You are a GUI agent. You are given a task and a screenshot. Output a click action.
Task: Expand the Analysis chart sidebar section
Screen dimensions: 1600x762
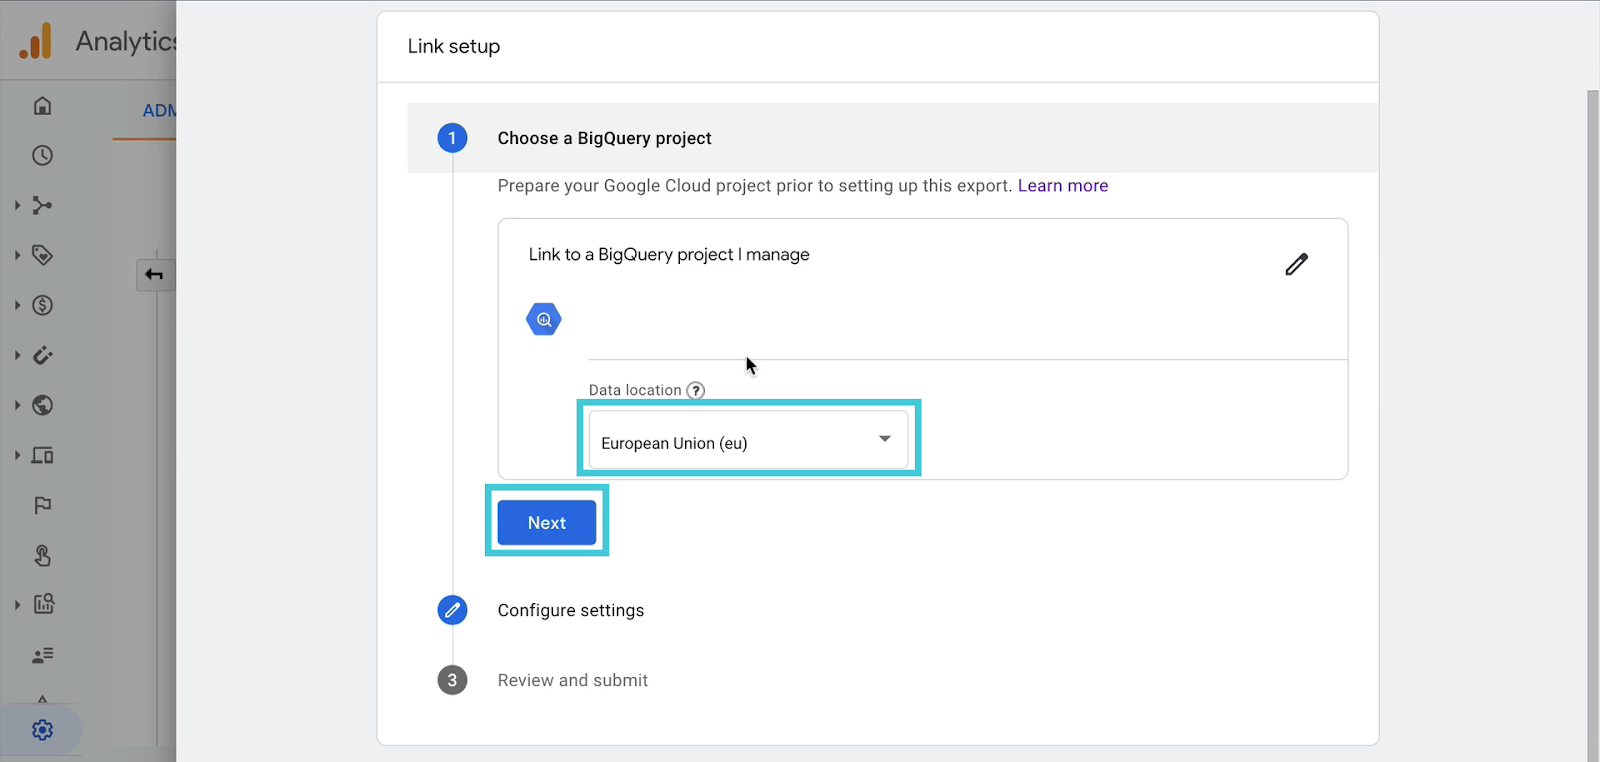pos(17,604)
